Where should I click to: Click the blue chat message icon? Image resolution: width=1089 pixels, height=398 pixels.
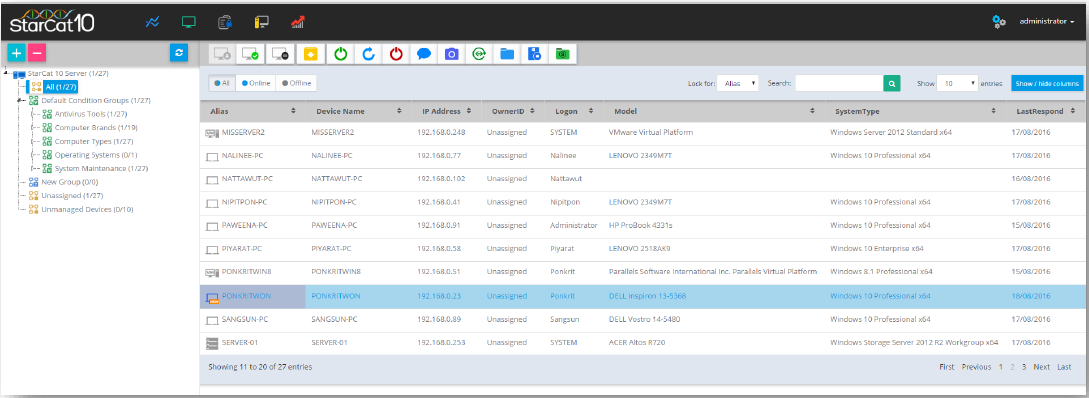point(423,53)
